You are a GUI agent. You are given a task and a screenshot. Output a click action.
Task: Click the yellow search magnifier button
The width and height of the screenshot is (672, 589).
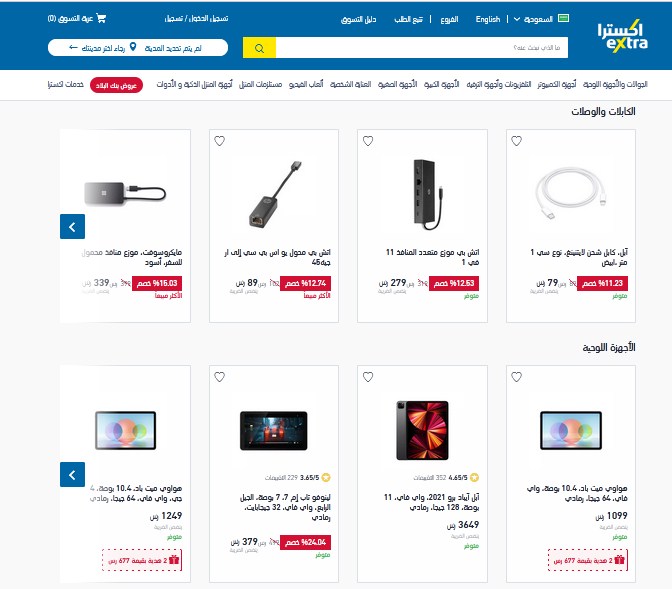259,48
